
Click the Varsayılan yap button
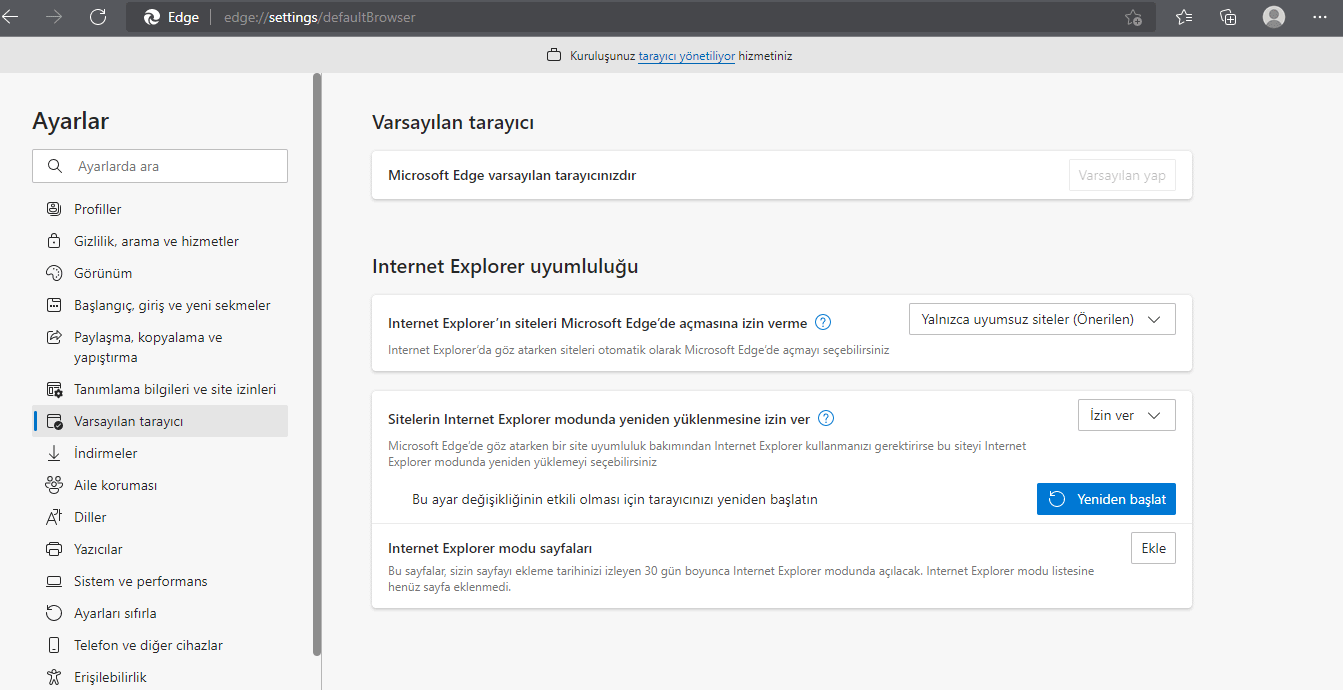point(1122,175)
